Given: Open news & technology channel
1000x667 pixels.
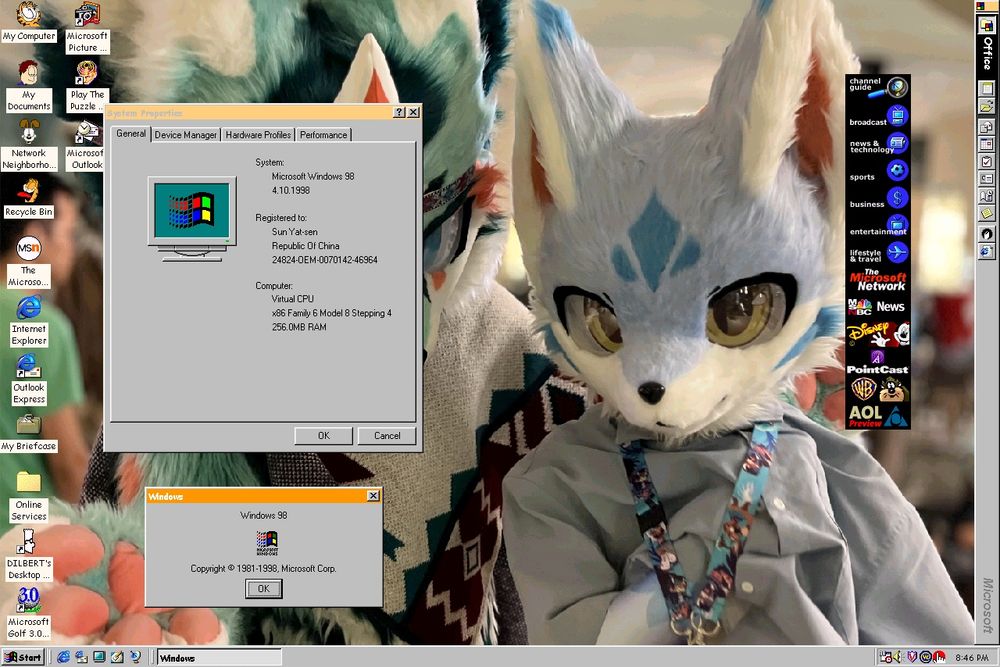Looking at the screenshot, I should [878, 145].
